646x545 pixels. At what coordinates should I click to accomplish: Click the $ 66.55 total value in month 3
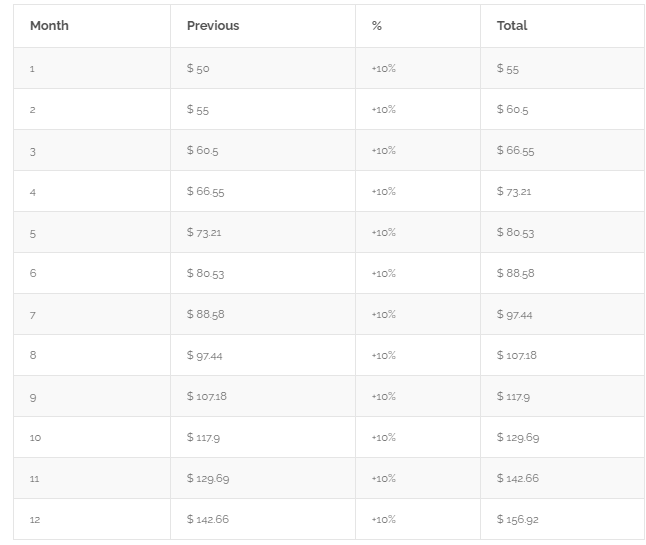pyautogui.click(x=515, y=151)
